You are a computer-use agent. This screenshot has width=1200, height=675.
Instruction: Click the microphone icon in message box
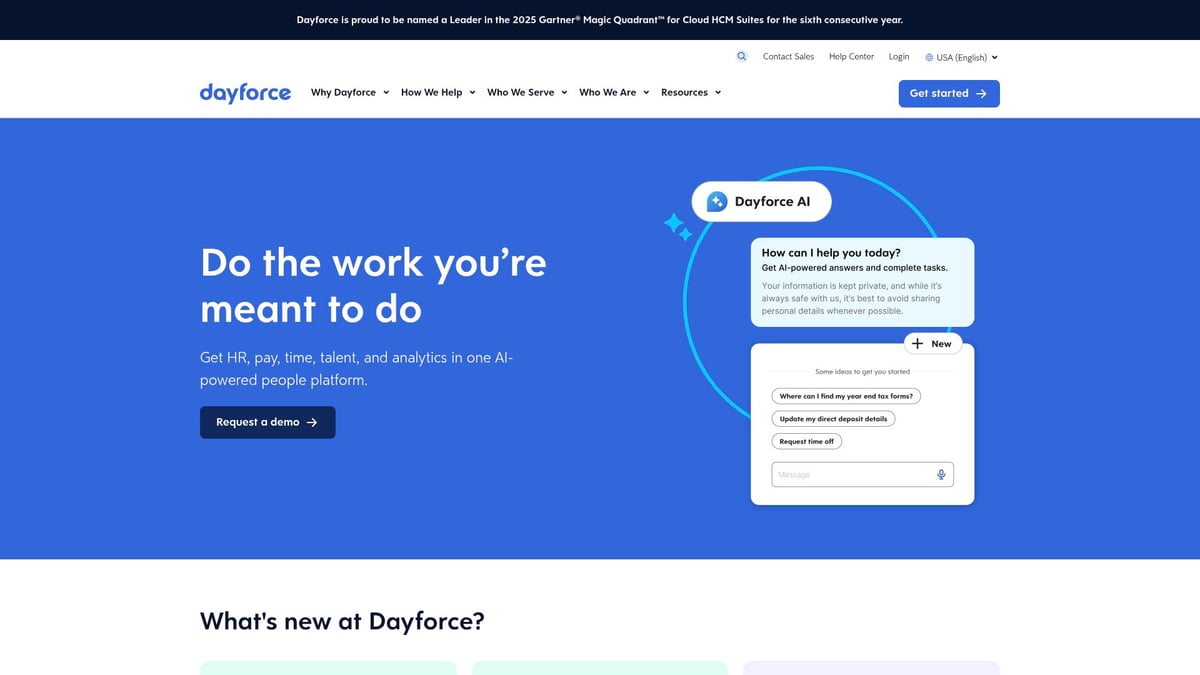tap(941, 475)
